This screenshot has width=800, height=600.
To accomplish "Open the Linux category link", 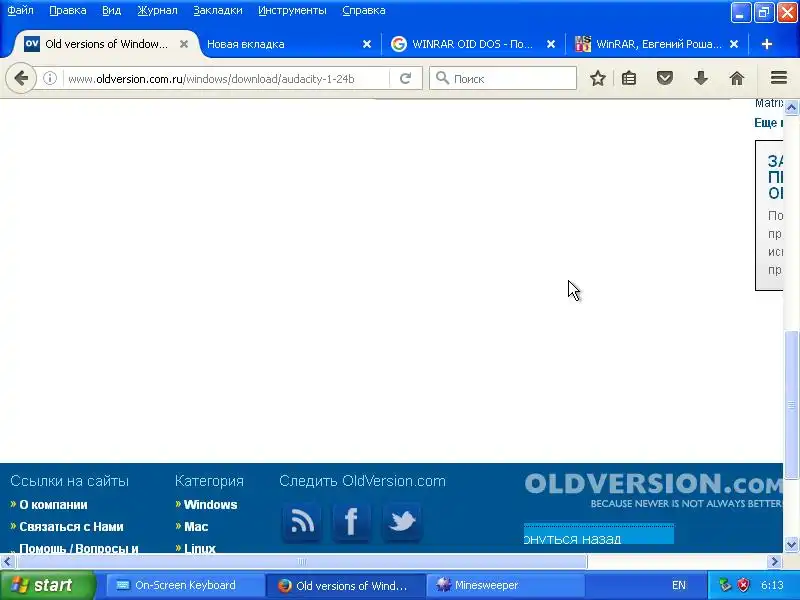I will (199, 548).
